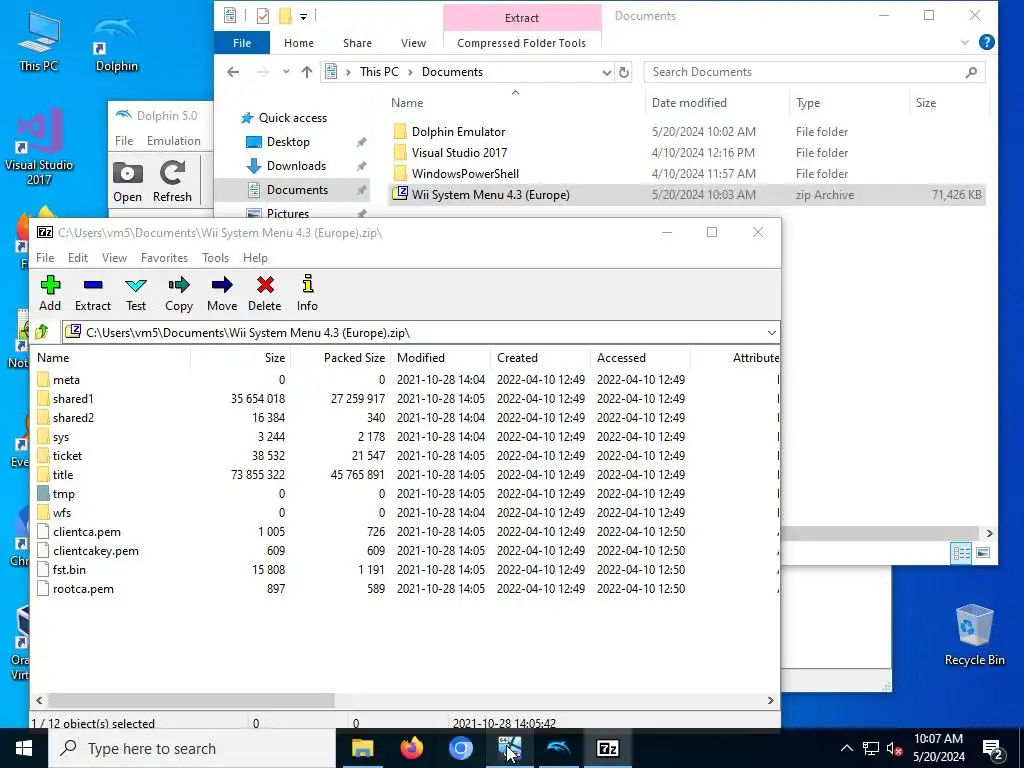Sort 7-Zip list by Modified column
The width and height of the screenshot is (1024, 768).
[440, 358]
